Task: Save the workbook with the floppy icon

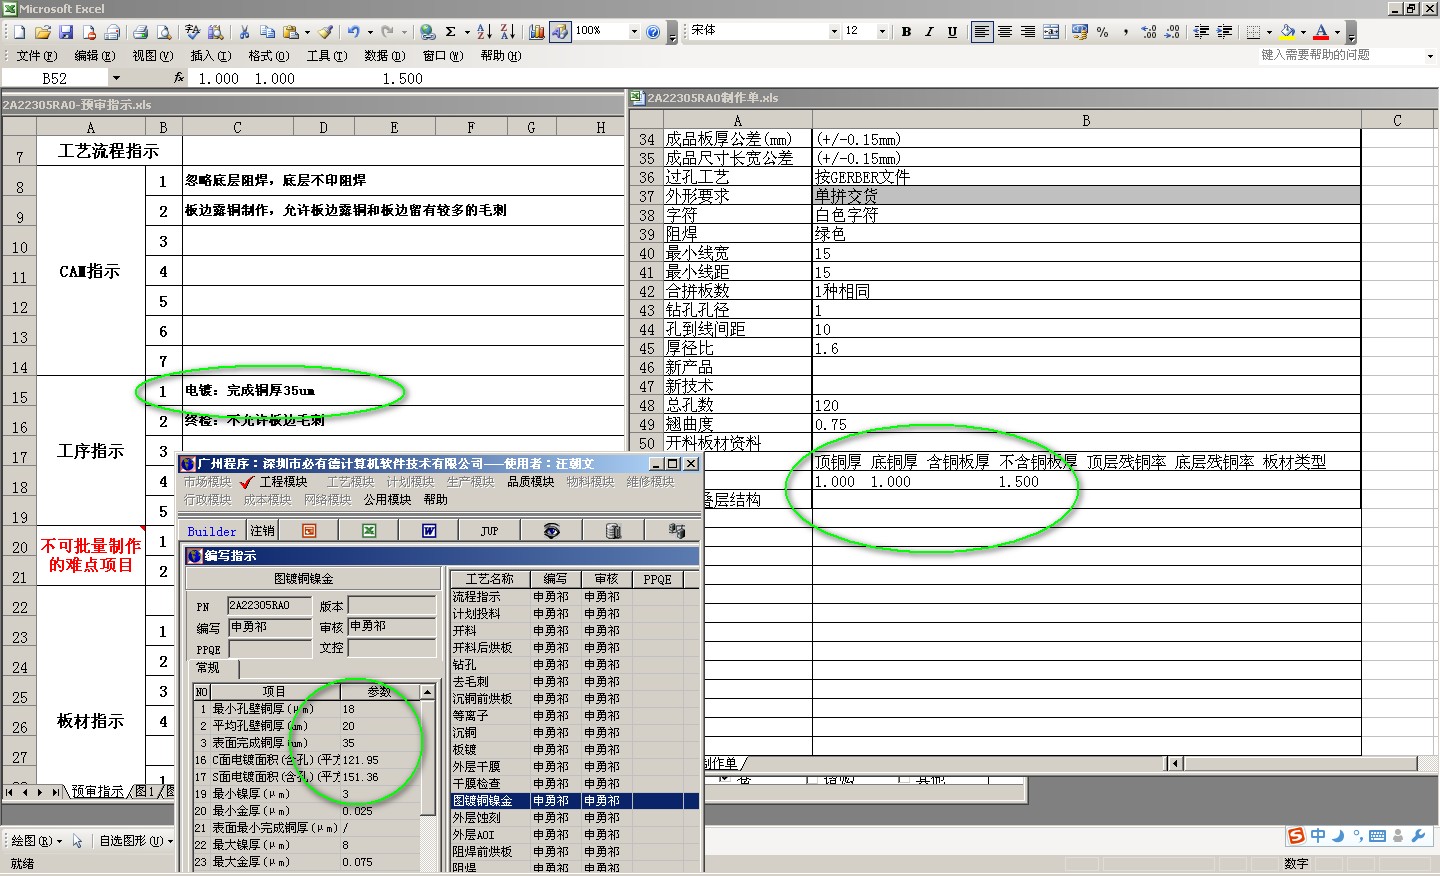Action: 66,32
